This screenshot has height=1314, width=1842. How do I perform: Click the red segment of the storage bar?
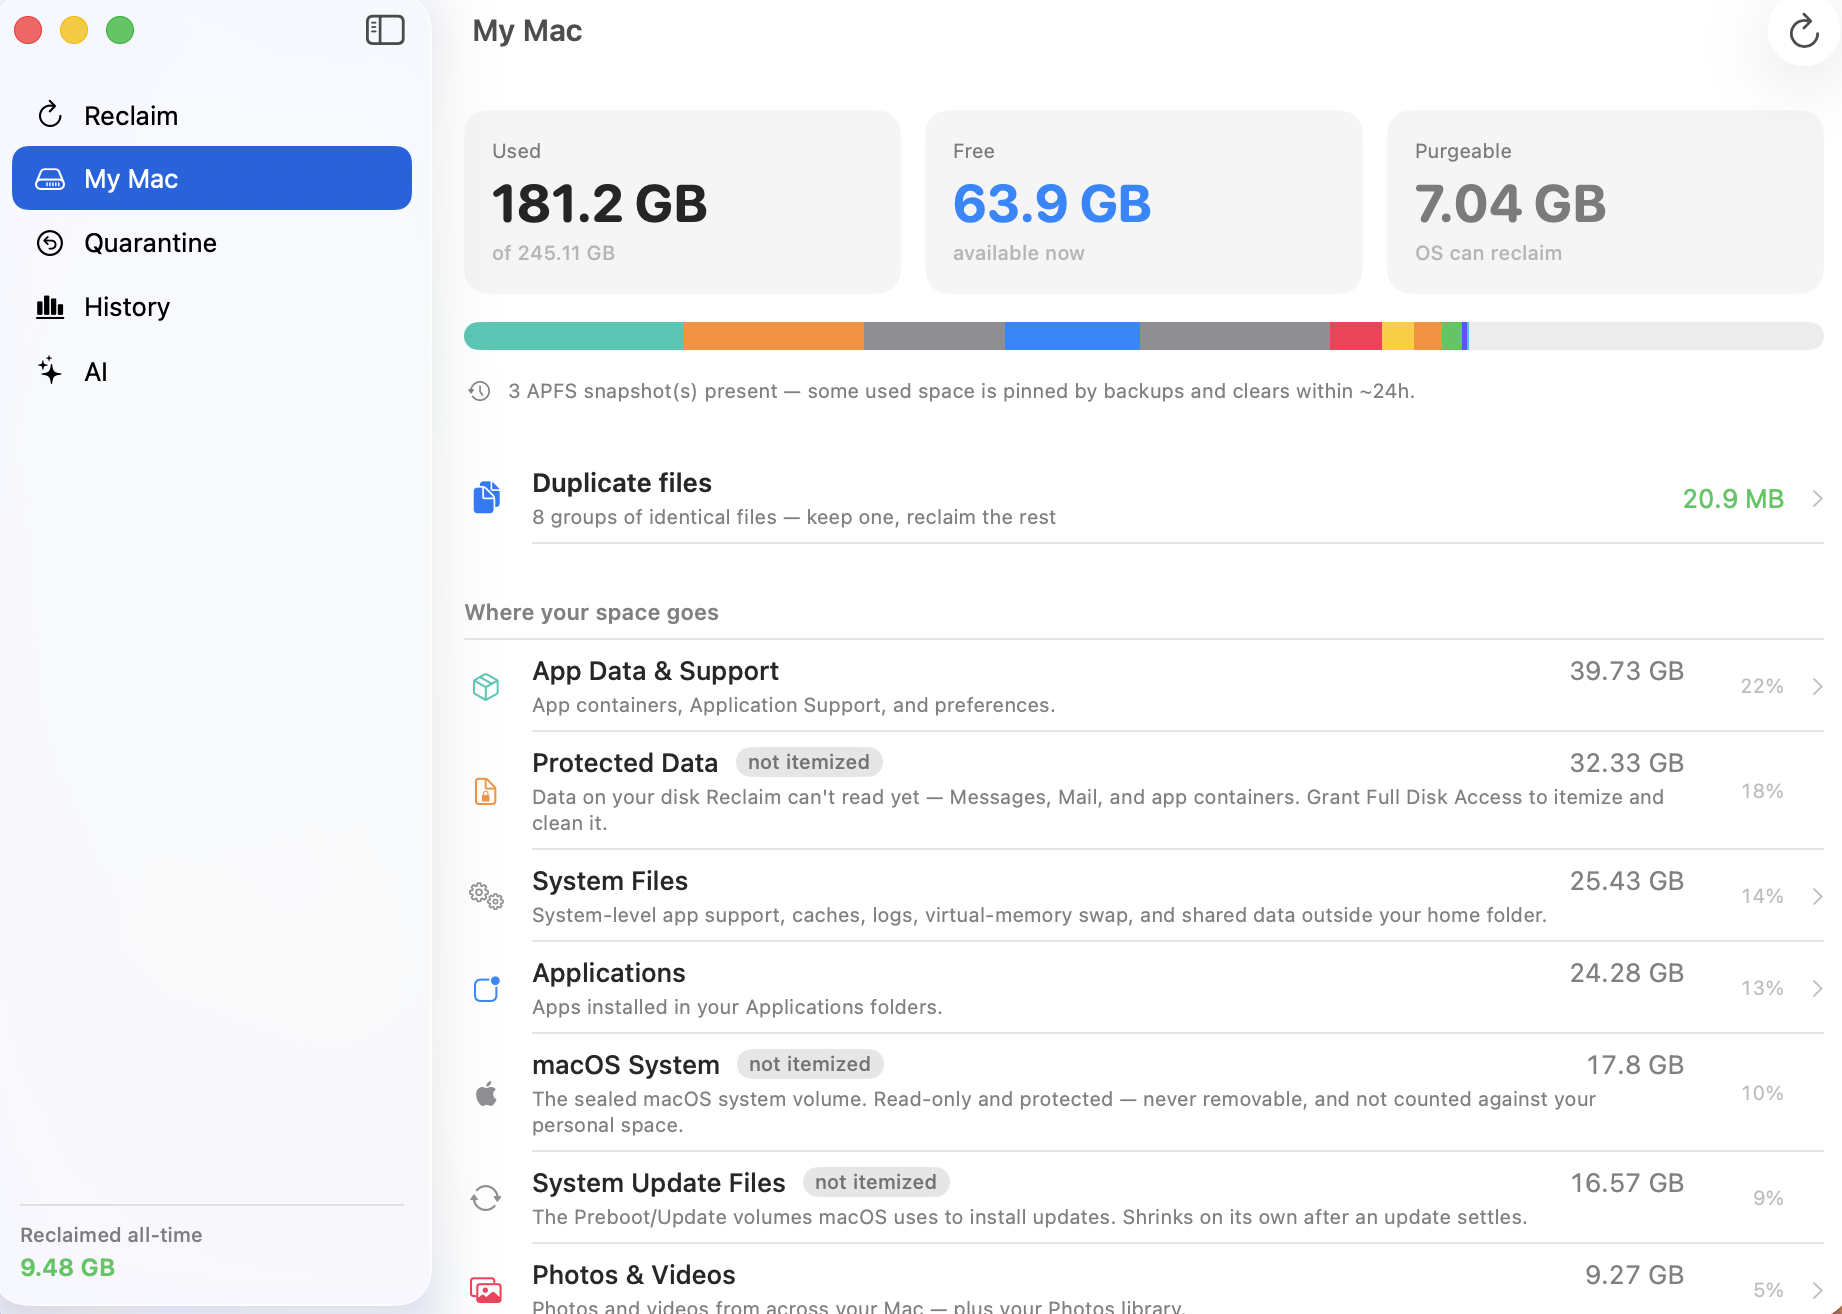1356,336
